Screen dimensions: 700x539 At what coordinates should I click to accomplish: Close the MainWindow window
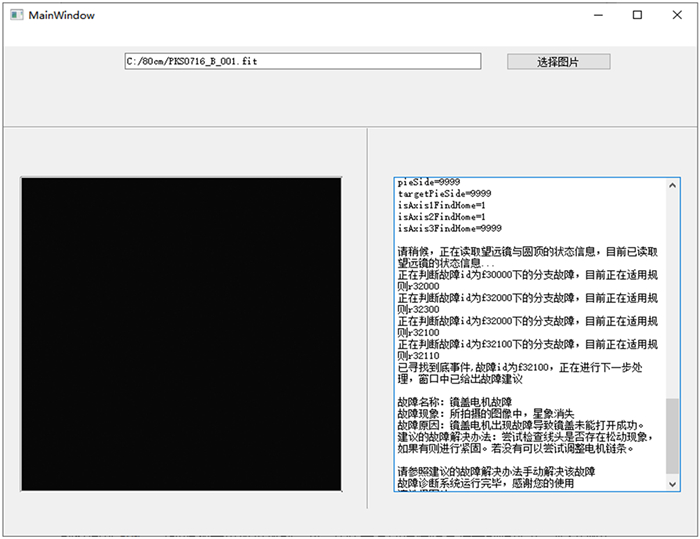(x=677, y=15)
